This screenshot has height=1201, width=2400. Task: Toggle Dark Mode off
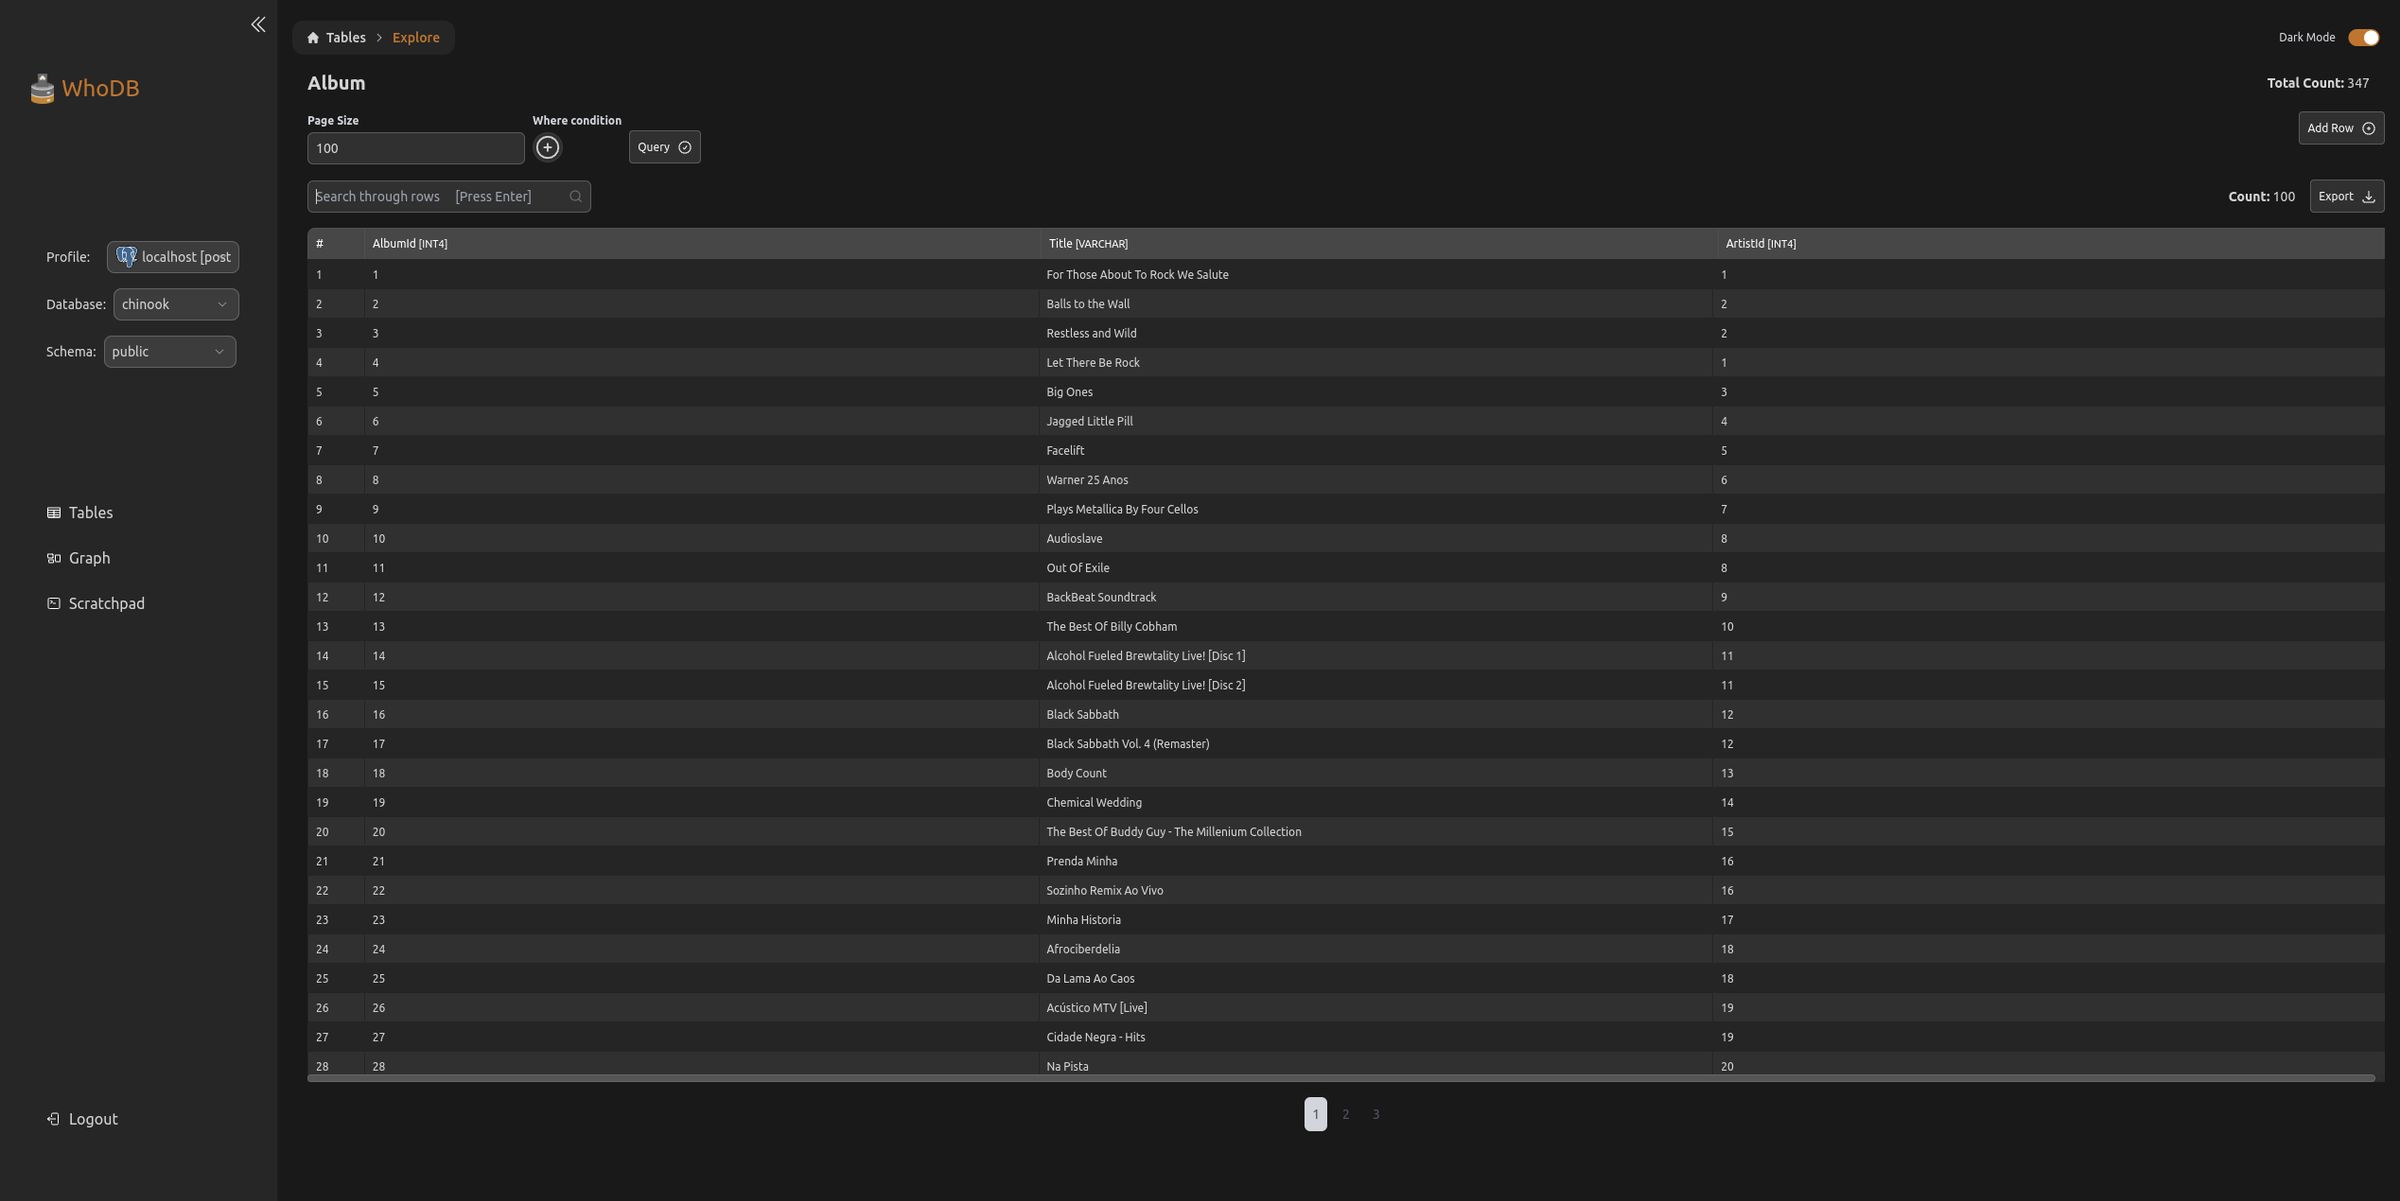coord(2363,36)
